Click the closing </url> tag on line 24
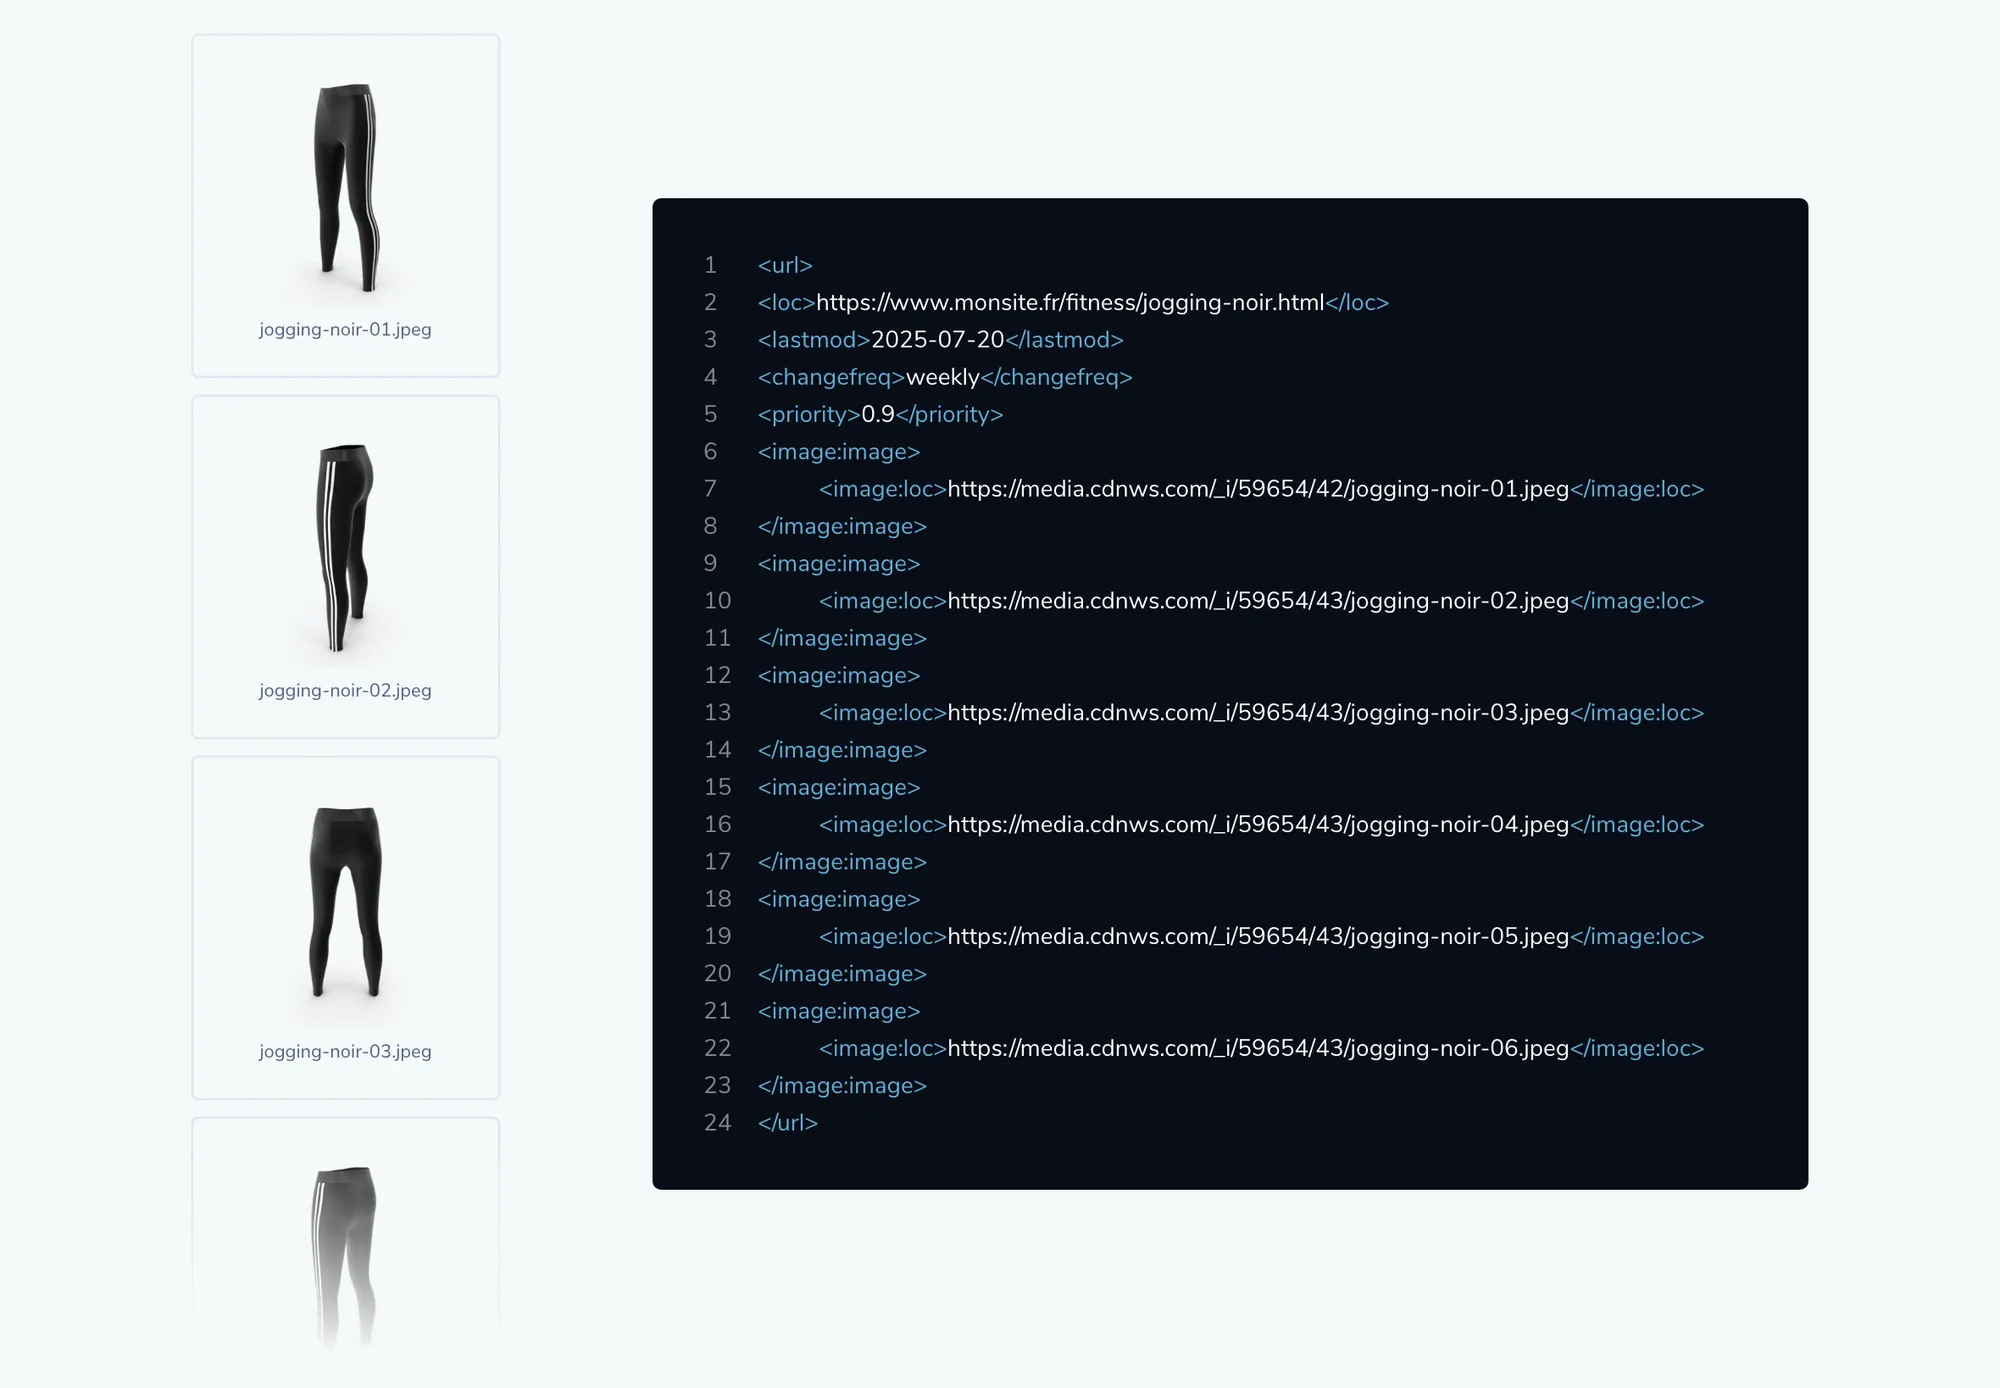Viewport: 2000px width, 1388px height. tap(788, 1123)
